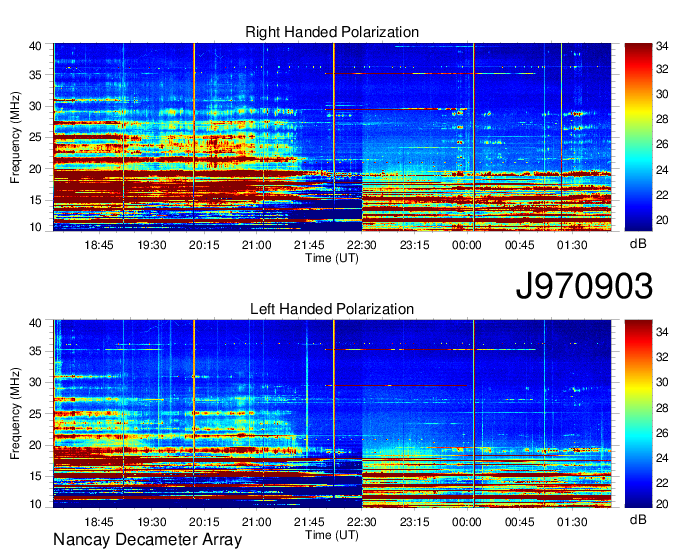Image resolution: width=680 pixels, height=552 pixels.
Task: Click the 25 frequency tick on the top plot
Action: click(35, 137)
